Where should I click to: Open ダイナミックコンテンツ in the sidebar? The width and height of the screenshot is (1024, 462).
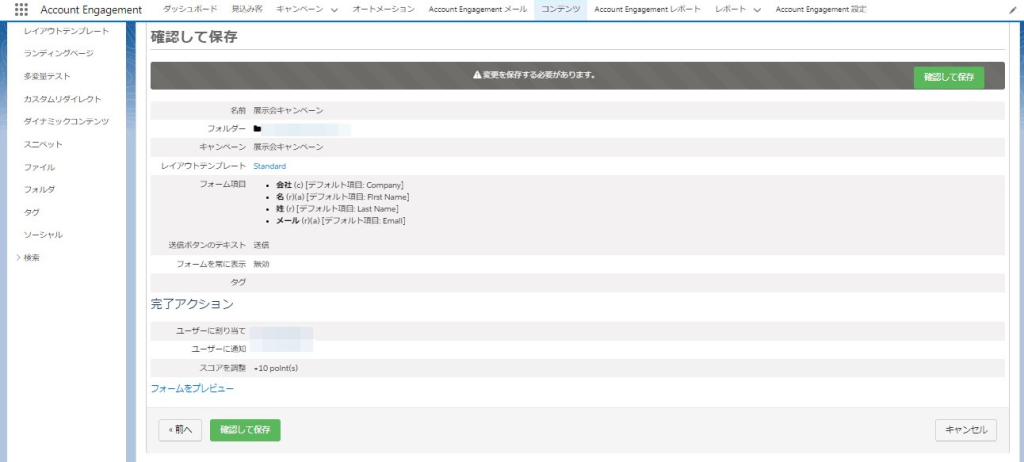click(66, 122)
